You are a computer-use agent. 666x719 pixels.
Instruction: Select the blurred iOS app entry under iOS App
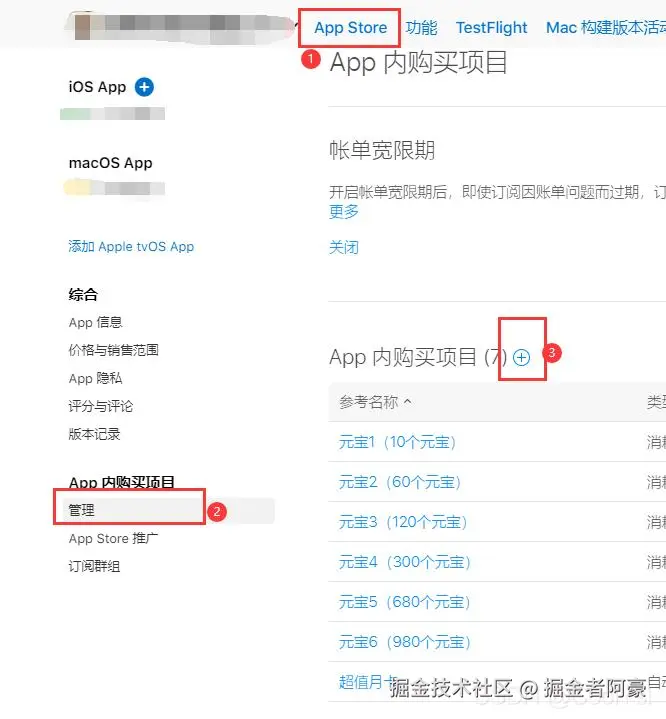(x=112, y=113)
